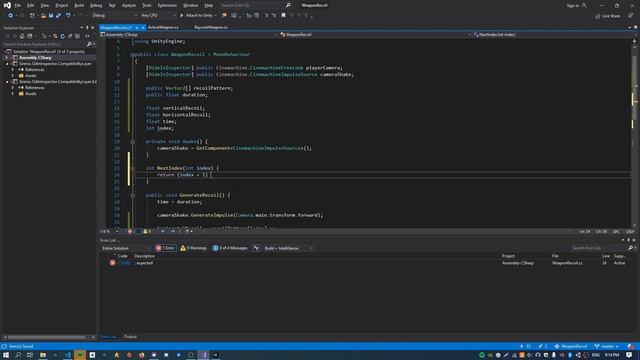The width and height of the screenshot is (640, 360).
Task: Select Assembly-CSharp project in tree
Action: pos(35,58)
